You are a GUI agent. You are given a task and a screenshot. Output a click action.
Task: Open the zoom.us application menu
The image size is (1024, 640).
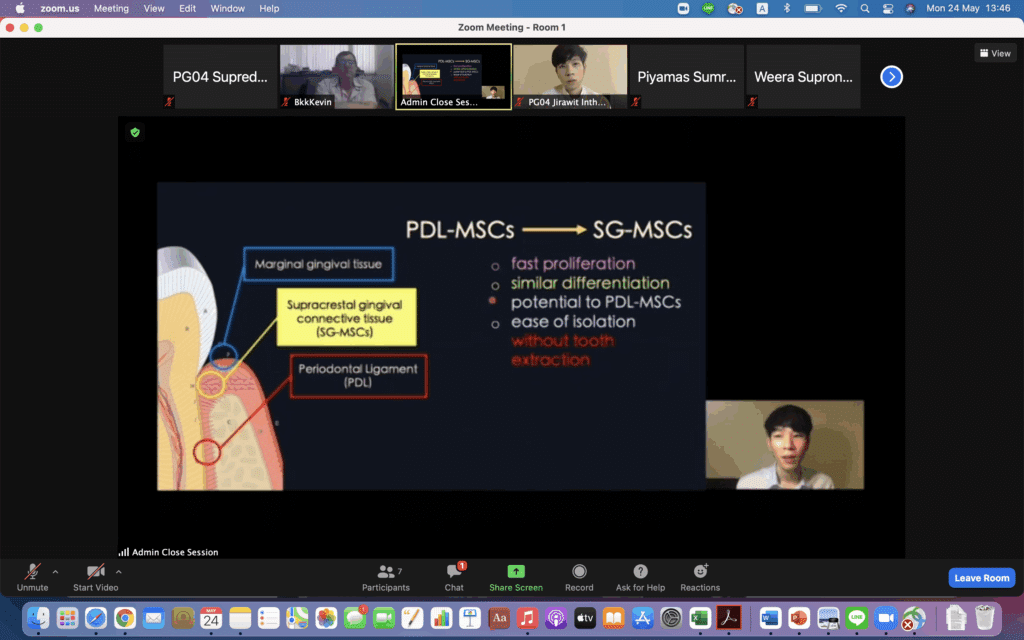coord(59,8)
